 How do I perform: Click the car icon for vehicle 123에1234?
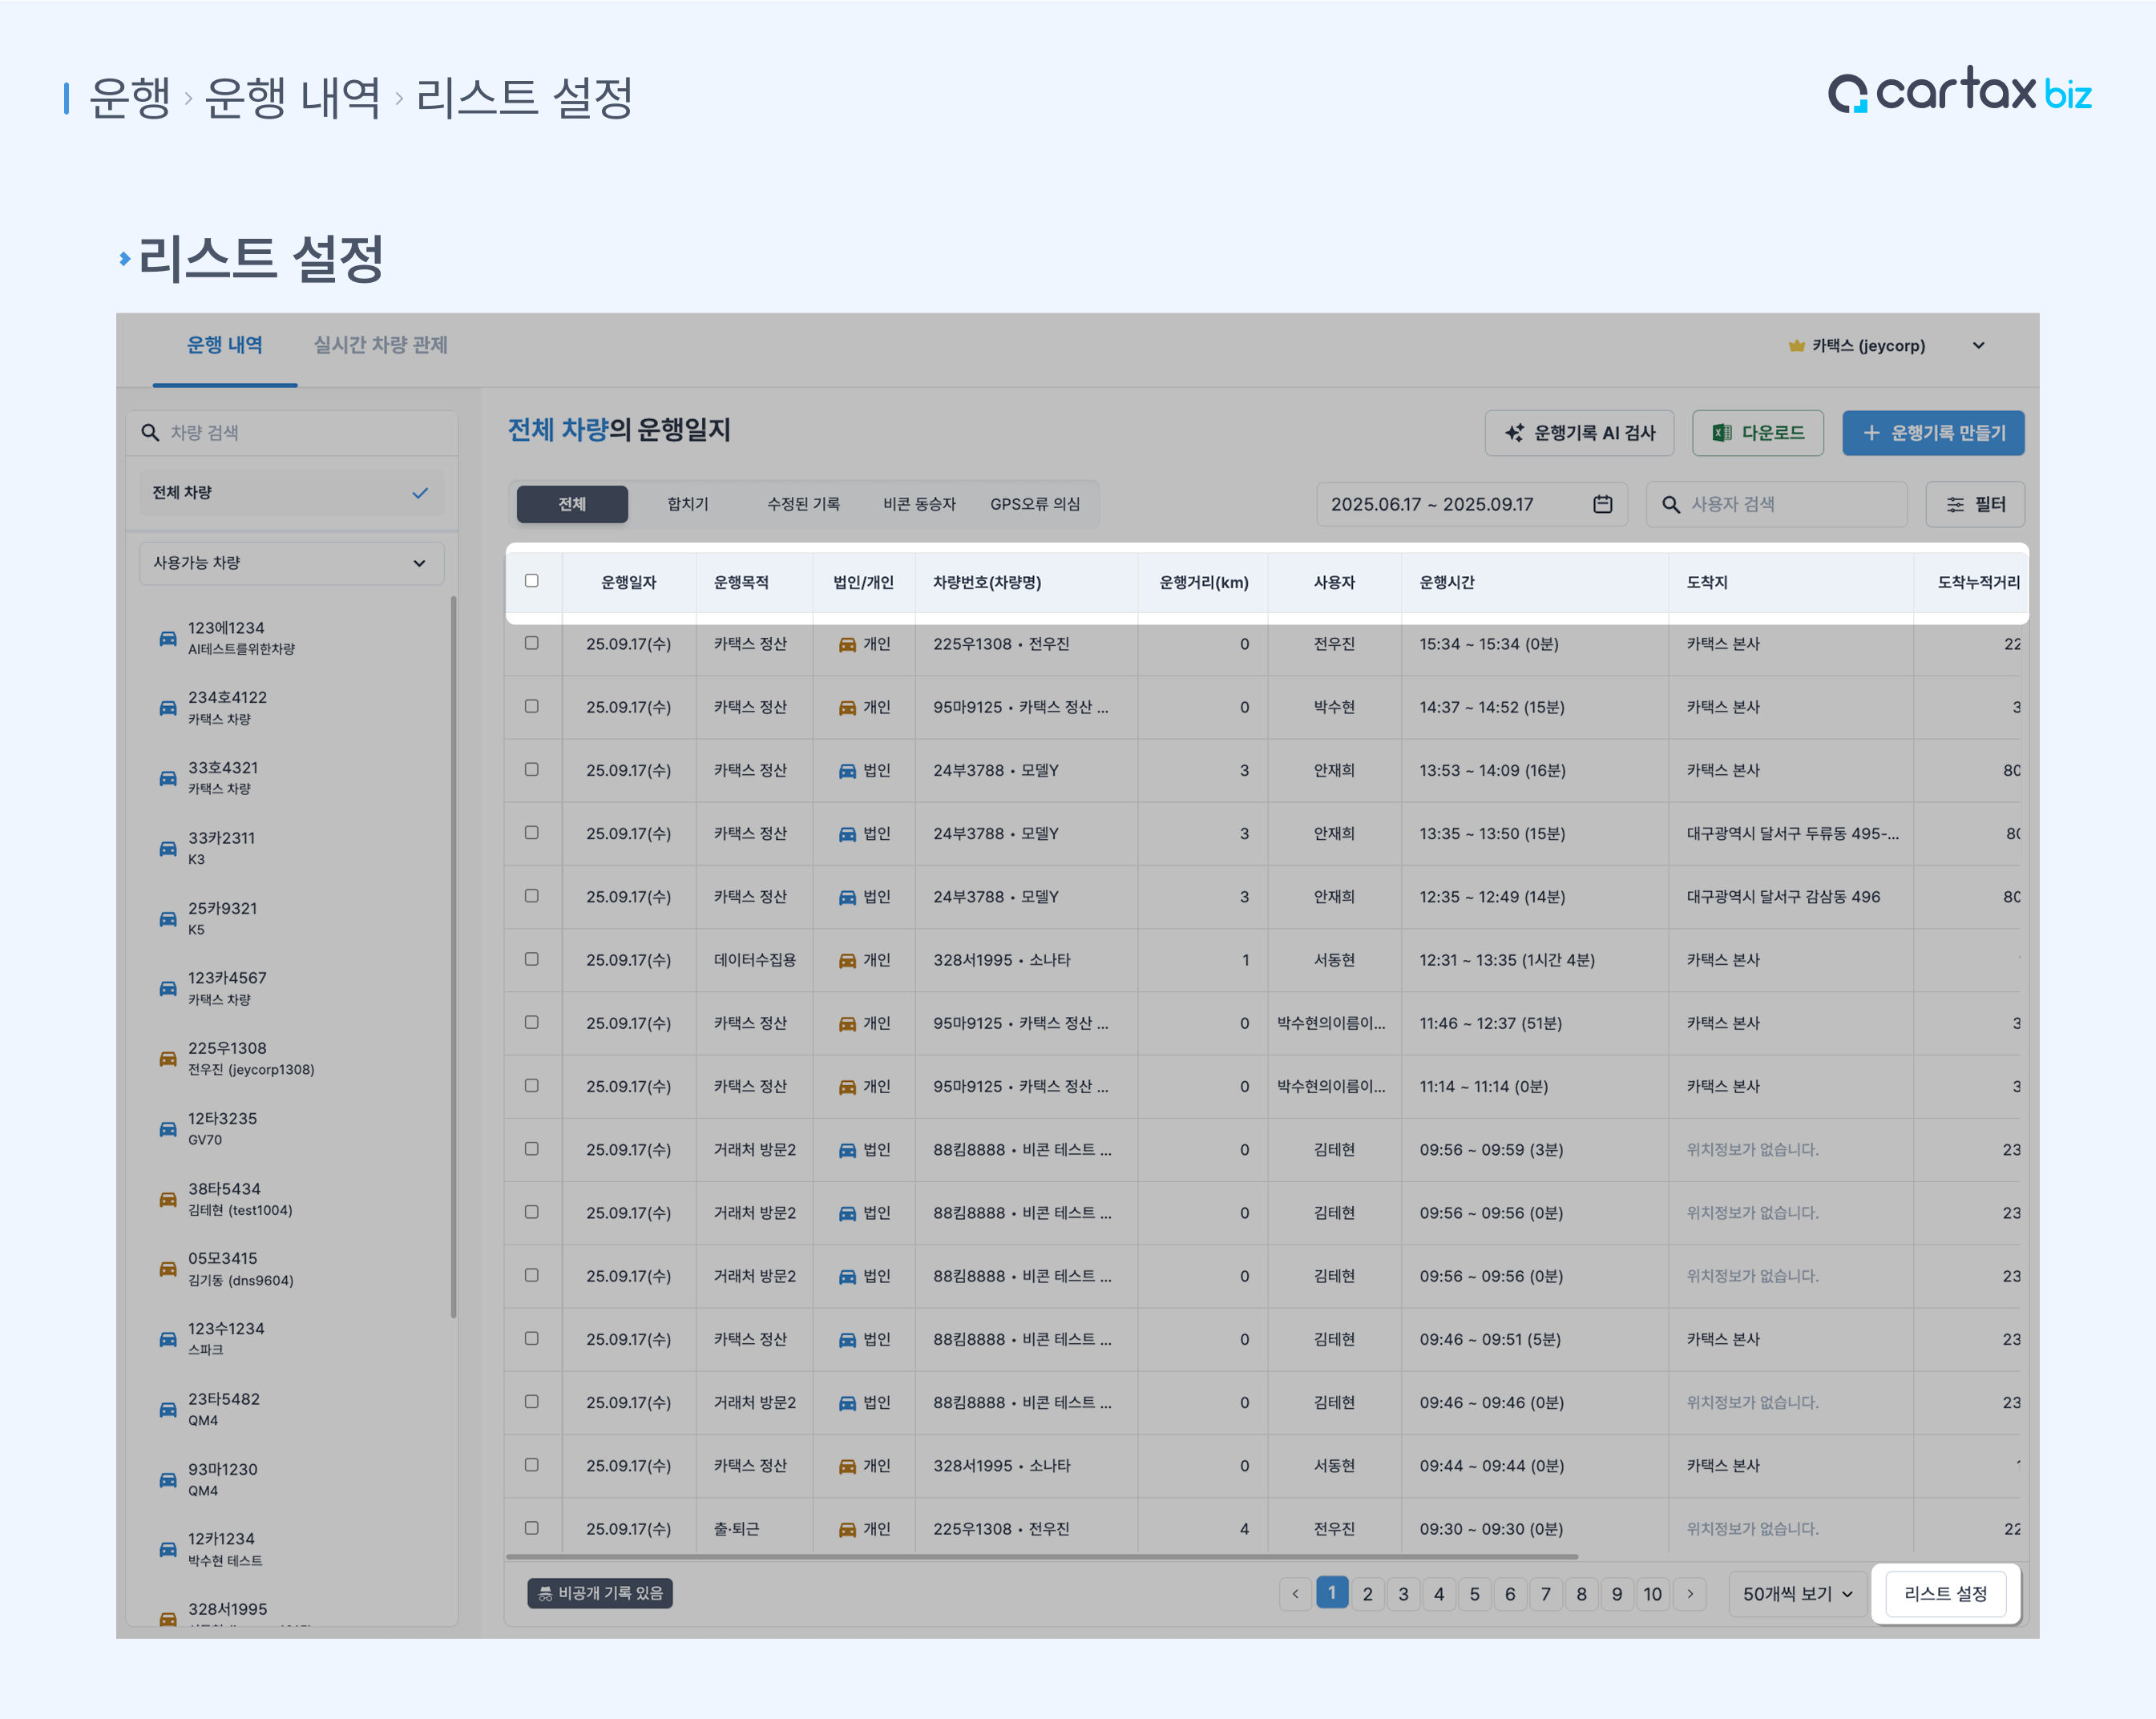pyautogui.click(x=168, y=638)
